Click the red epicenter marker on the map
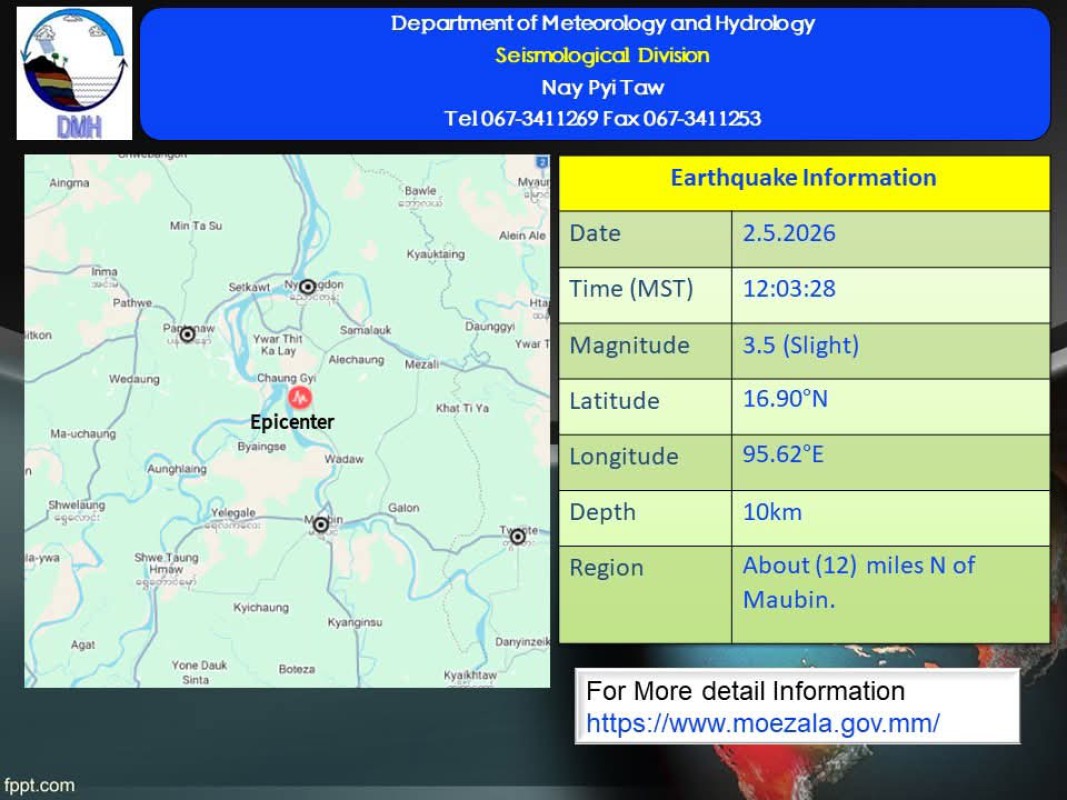This screenshot has width=1067, height=800. tap(300, 397)
